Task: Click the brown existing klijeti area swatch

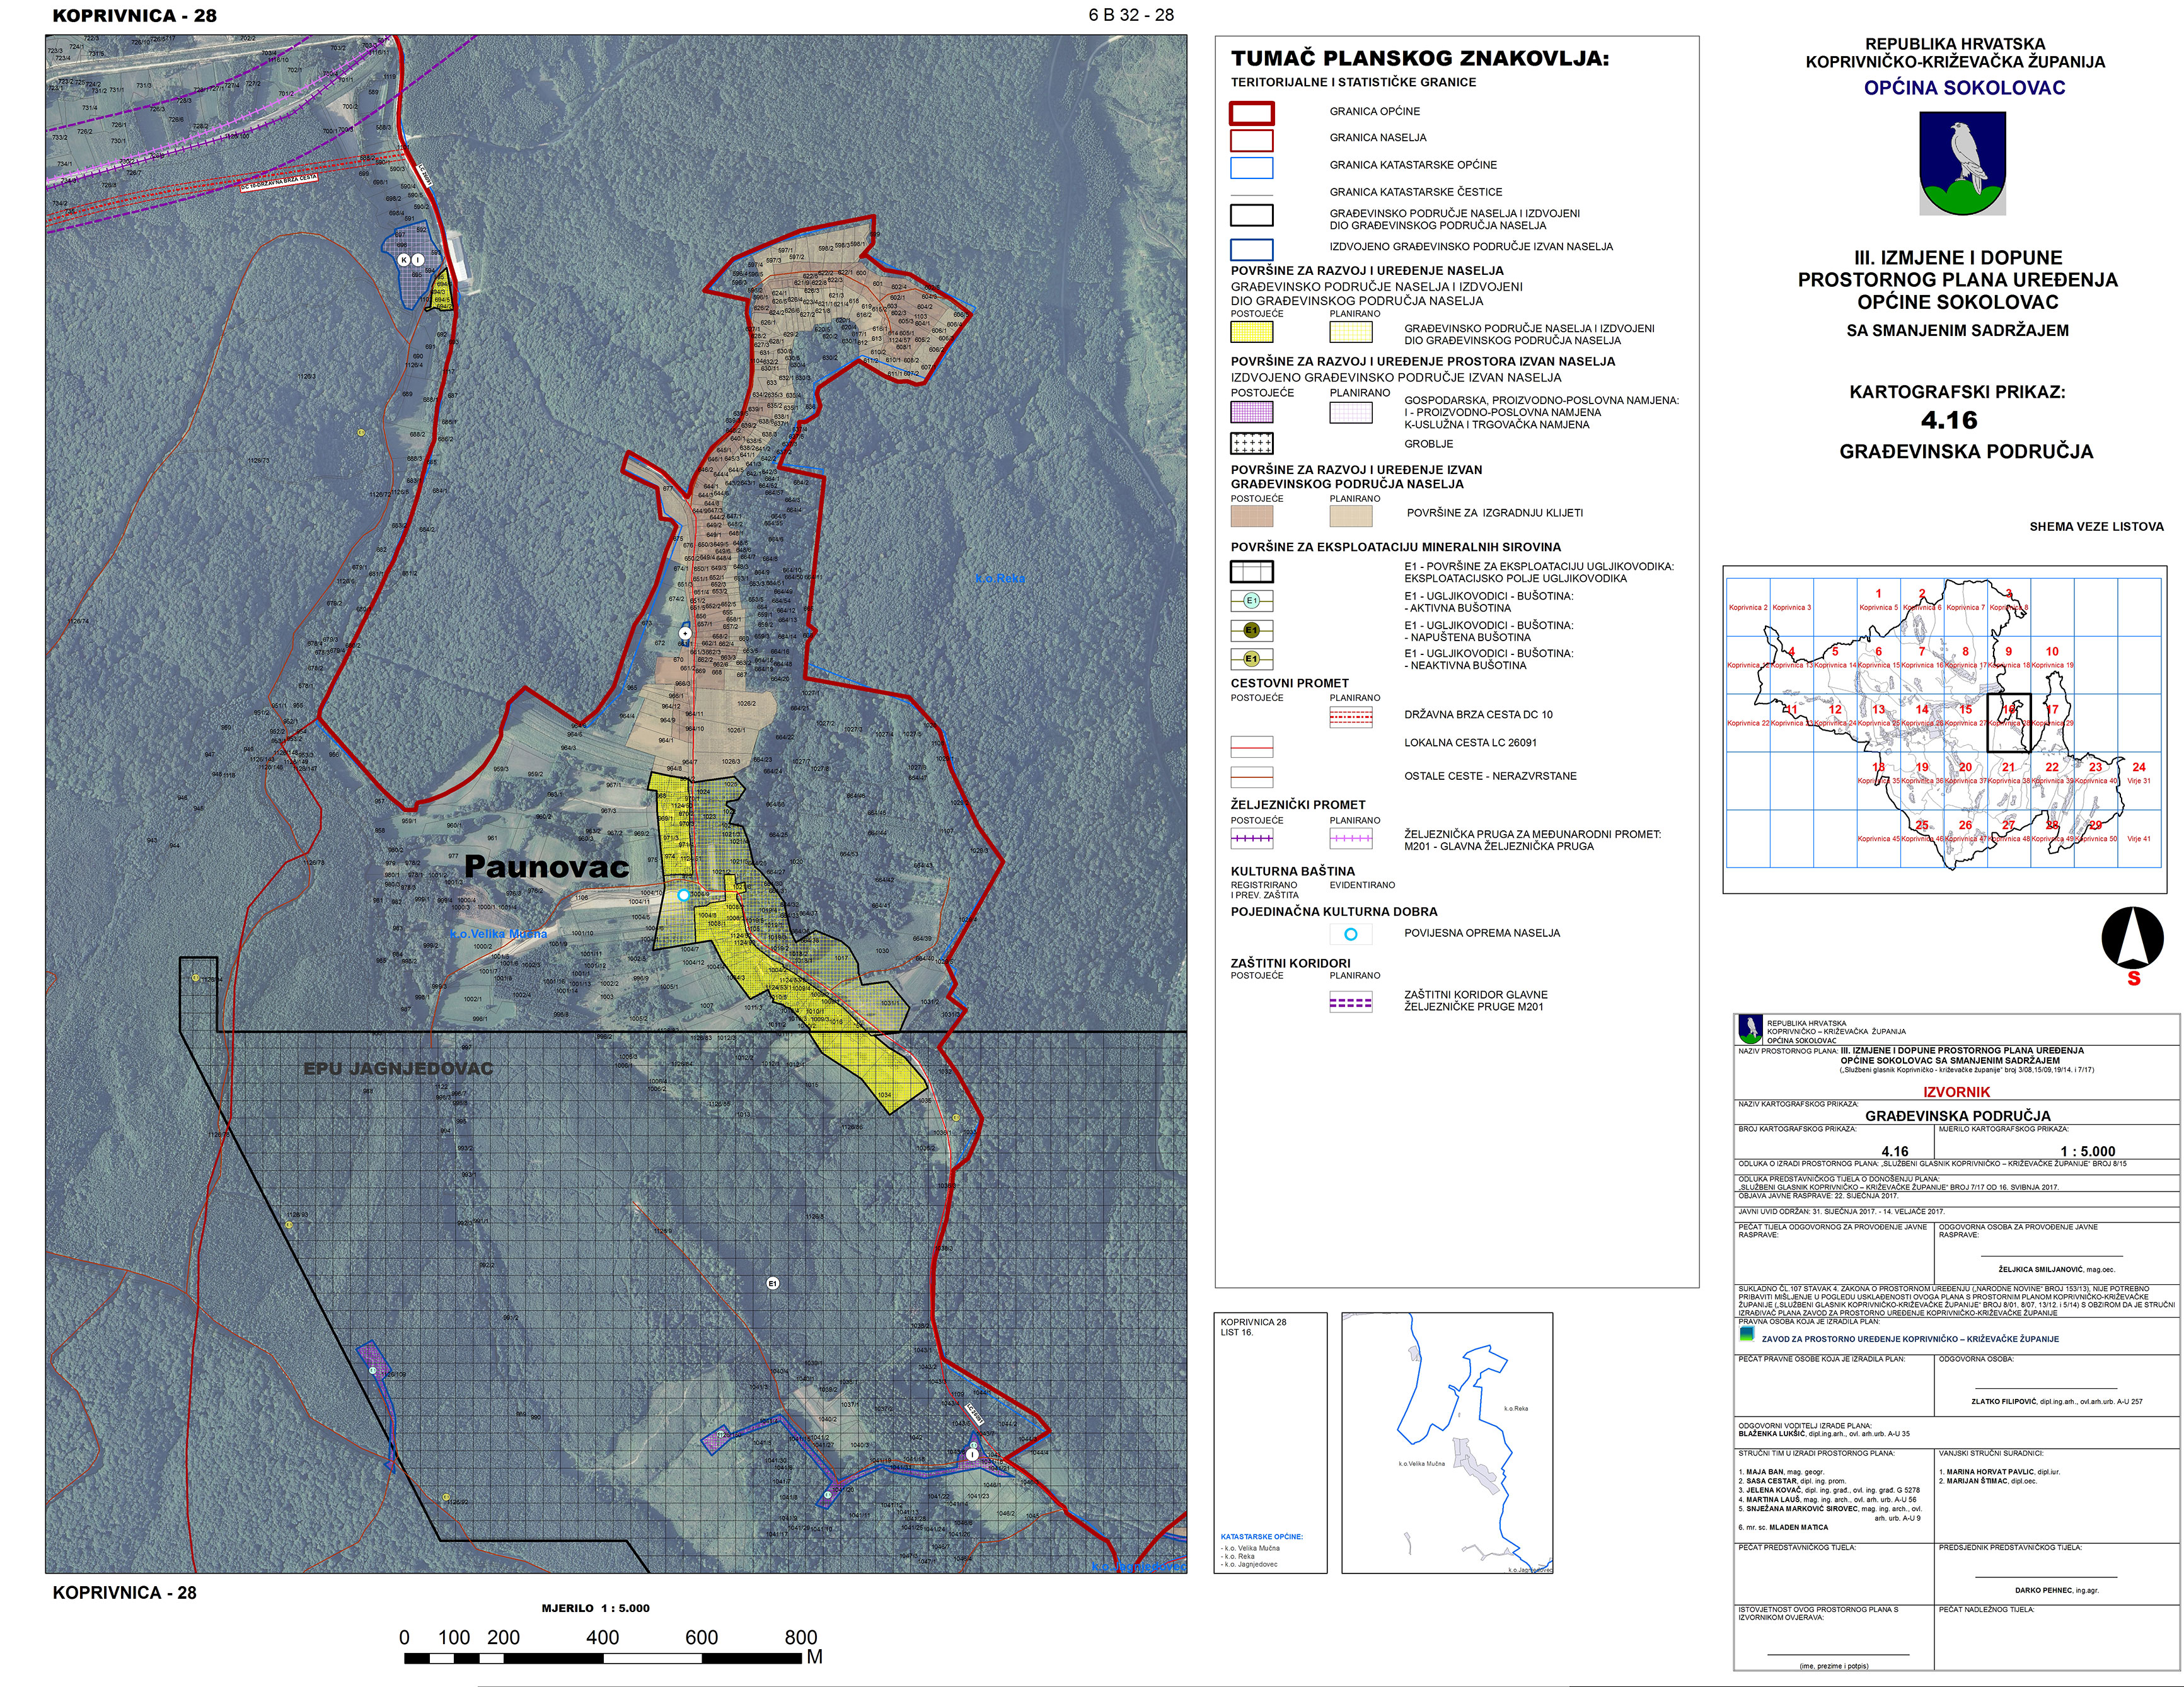Action: point(1251,516)
